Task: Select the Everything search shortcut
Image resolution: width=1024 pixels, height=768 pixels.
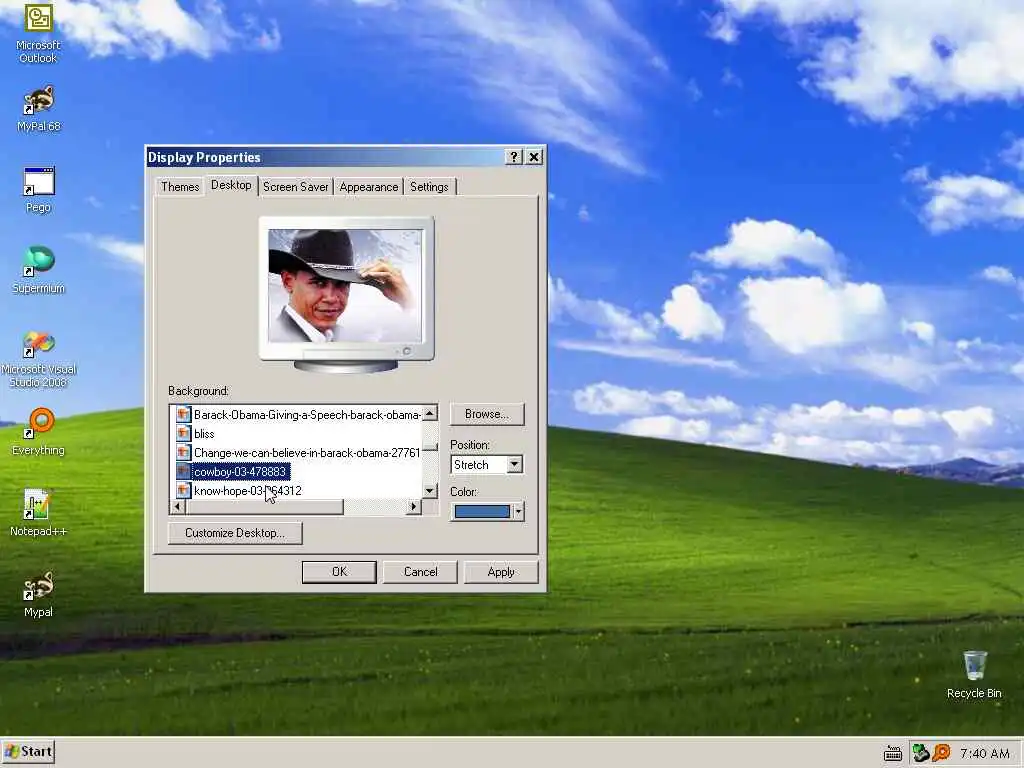Action: click(x=39, y=432)
